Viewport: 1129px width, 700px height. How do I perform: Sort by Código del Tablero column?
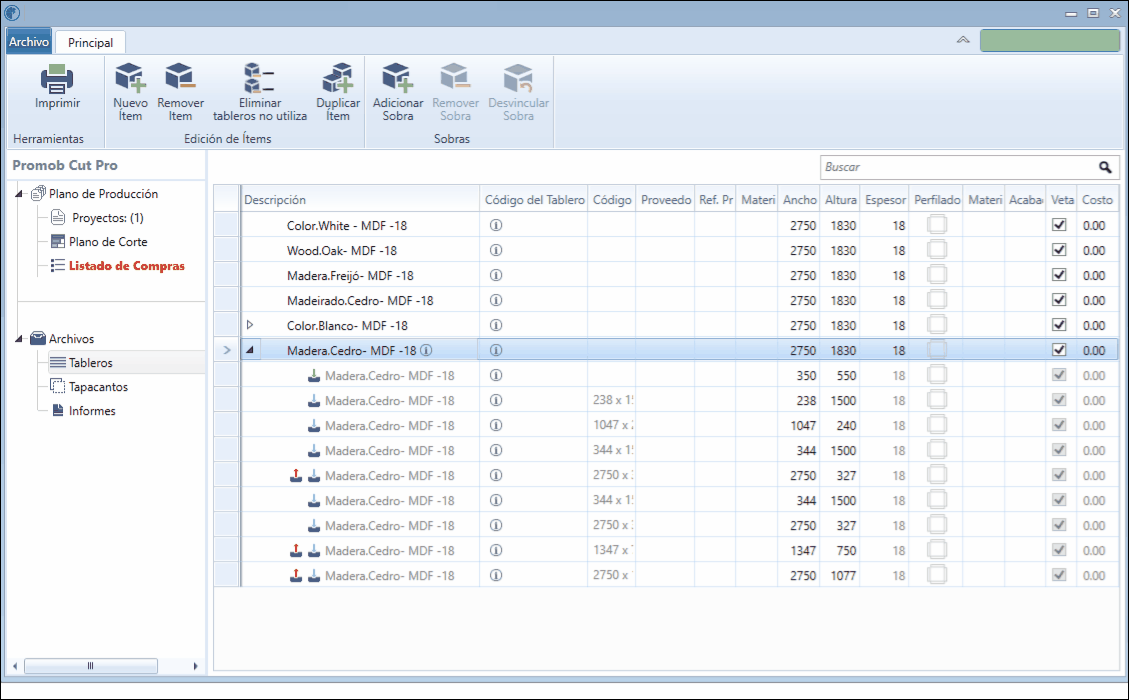pos(534,199)
